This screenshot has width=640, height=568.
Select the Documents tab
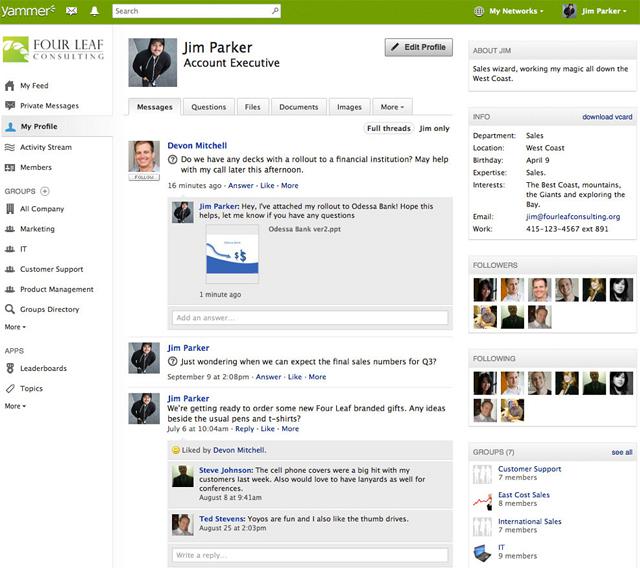[298, 107]
